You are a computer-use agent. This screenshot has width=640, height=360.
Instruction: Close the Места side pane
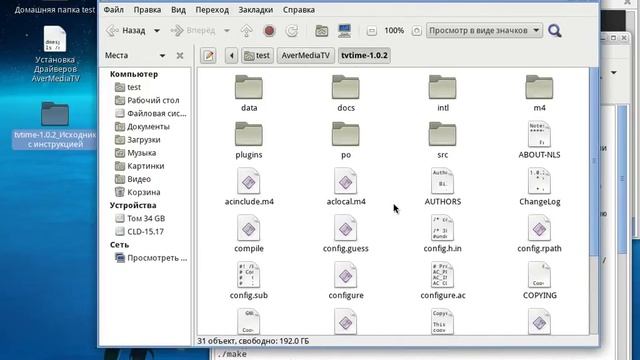pos(180,56)
